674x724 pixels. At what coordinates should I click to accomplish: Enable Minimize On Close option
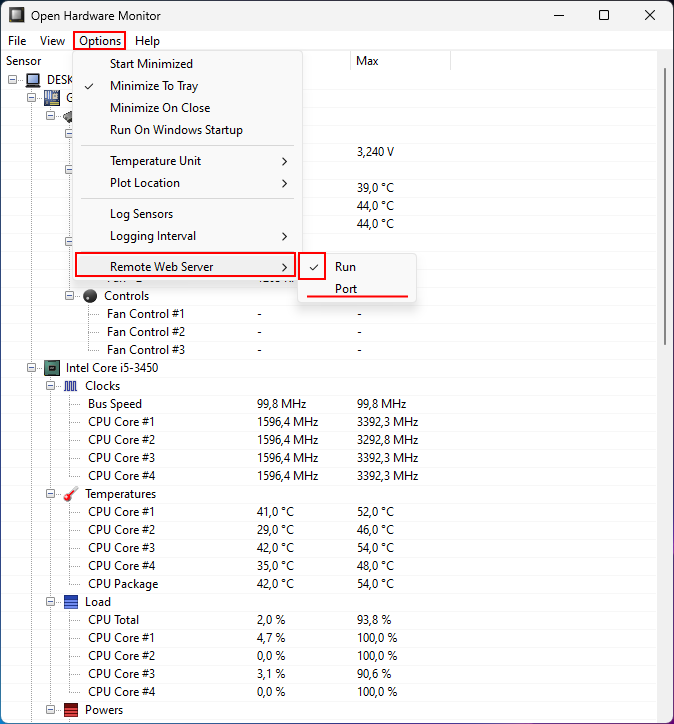click(187, 108)
